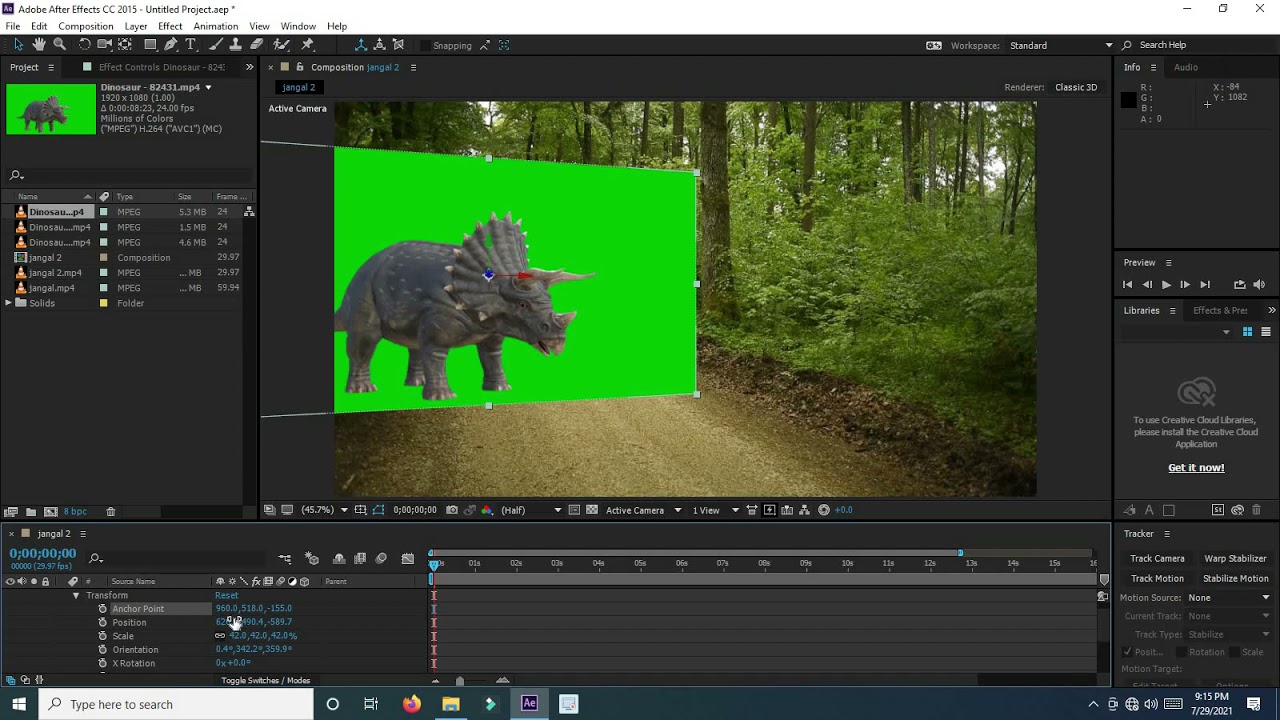Viewport: 1280px width, 720px height.
Task: Open the Renderer Classic 3D option
Action: pos(1076,87)
